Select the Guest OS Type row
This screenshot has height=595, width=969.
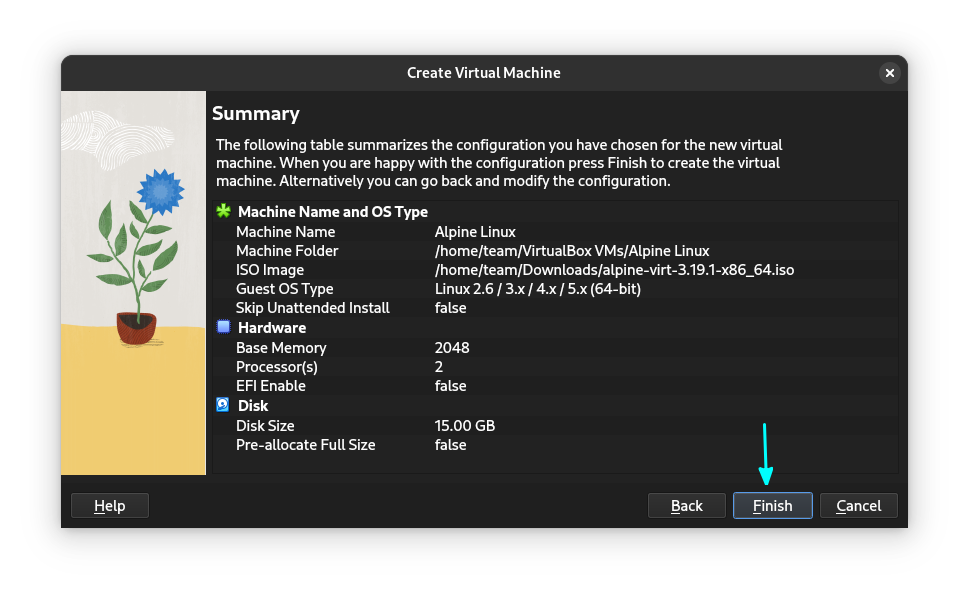(x=285, y=289)
